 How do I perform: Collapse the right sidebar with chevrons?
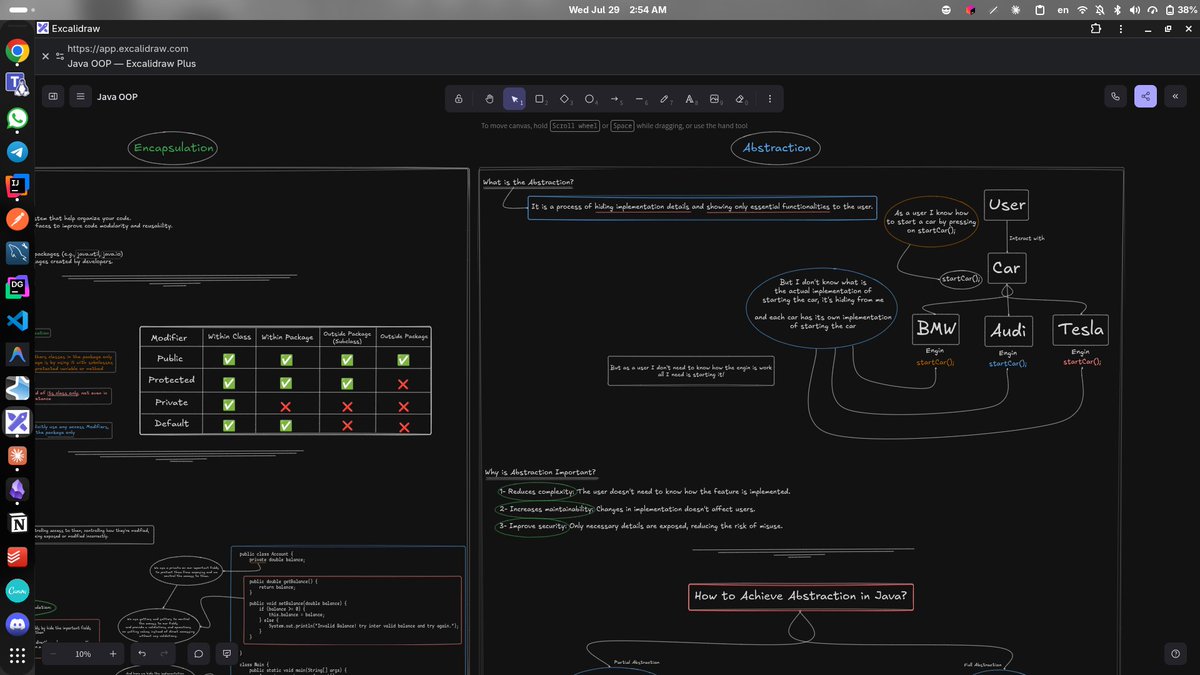click(x=1175, y=97)
